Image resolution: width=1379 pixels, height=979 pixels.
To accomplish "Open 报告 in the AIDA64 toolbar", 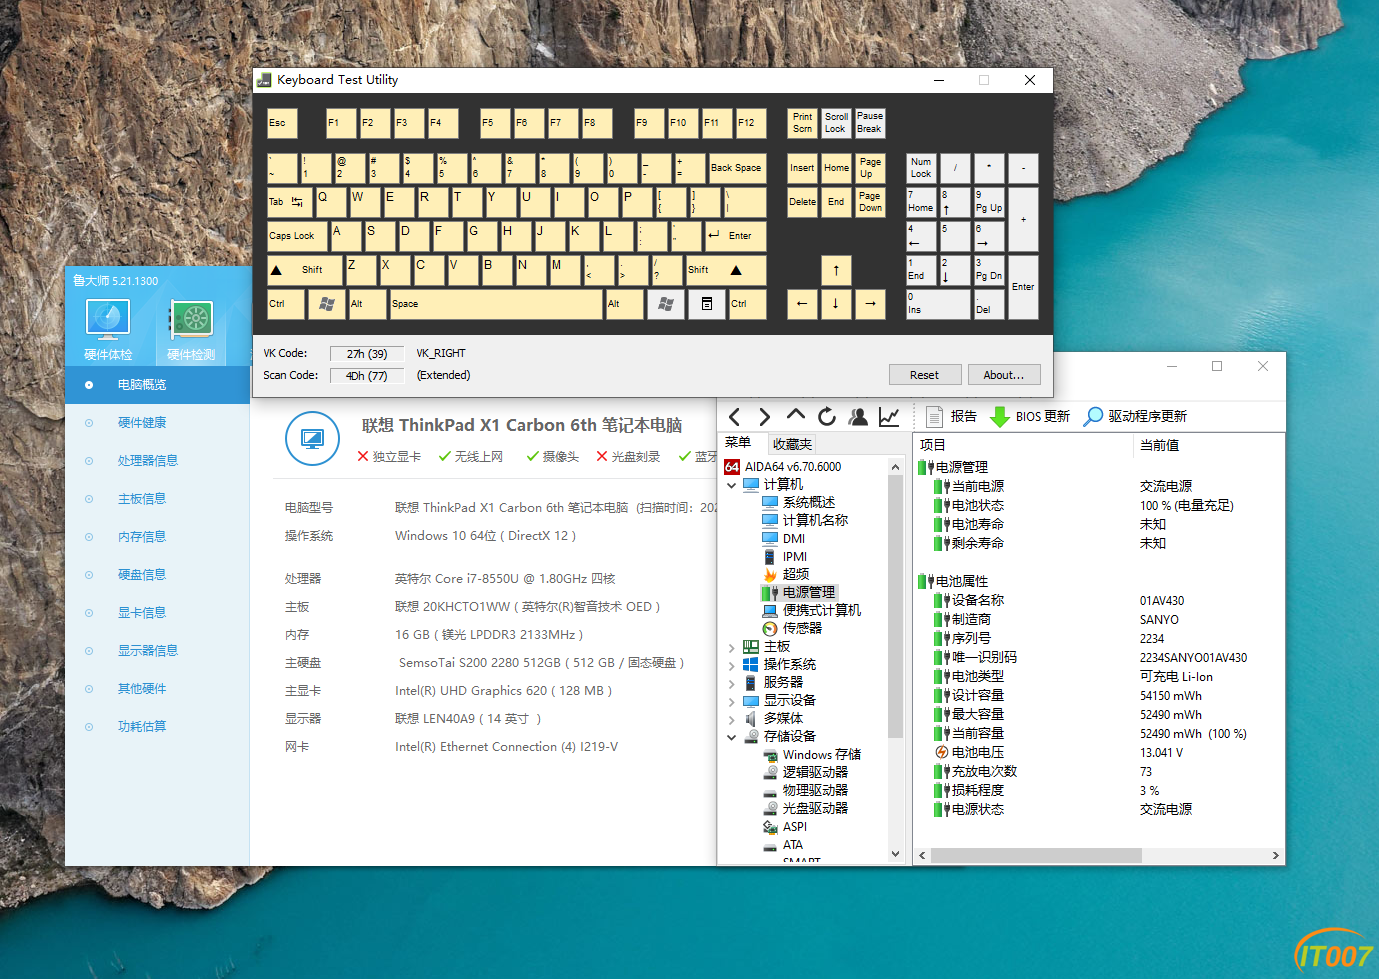I will [951, 417].
